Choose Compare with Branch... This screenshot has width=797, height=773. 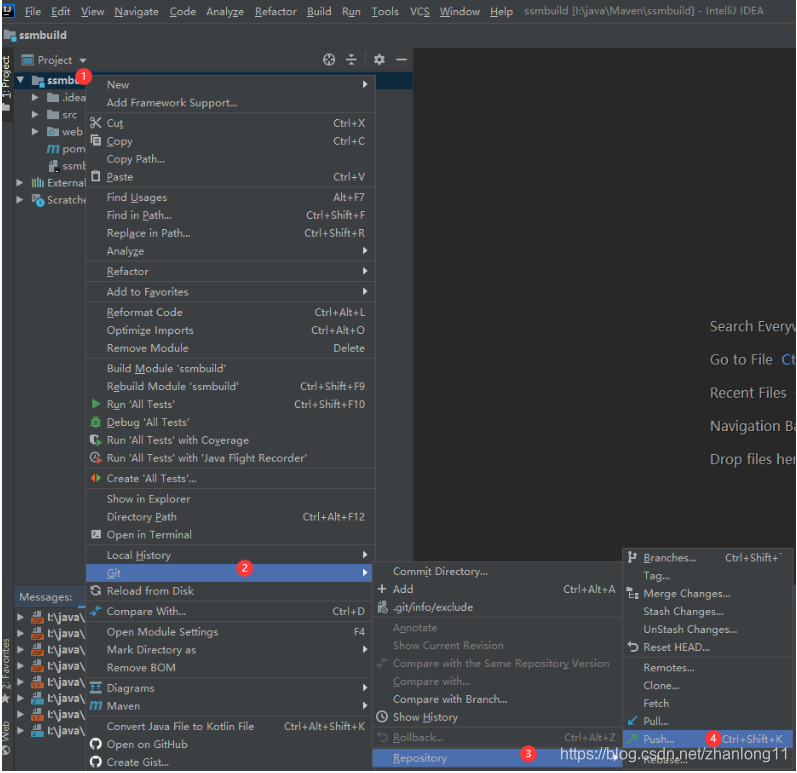point(450,699)
